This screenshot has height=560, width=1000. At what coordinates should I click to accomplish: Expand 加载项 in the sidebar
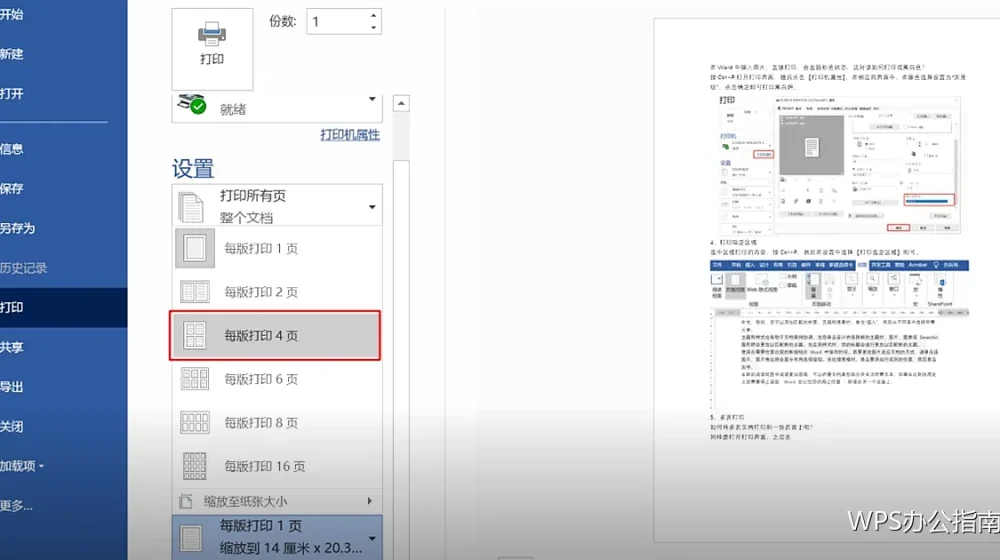pos(22,466)
